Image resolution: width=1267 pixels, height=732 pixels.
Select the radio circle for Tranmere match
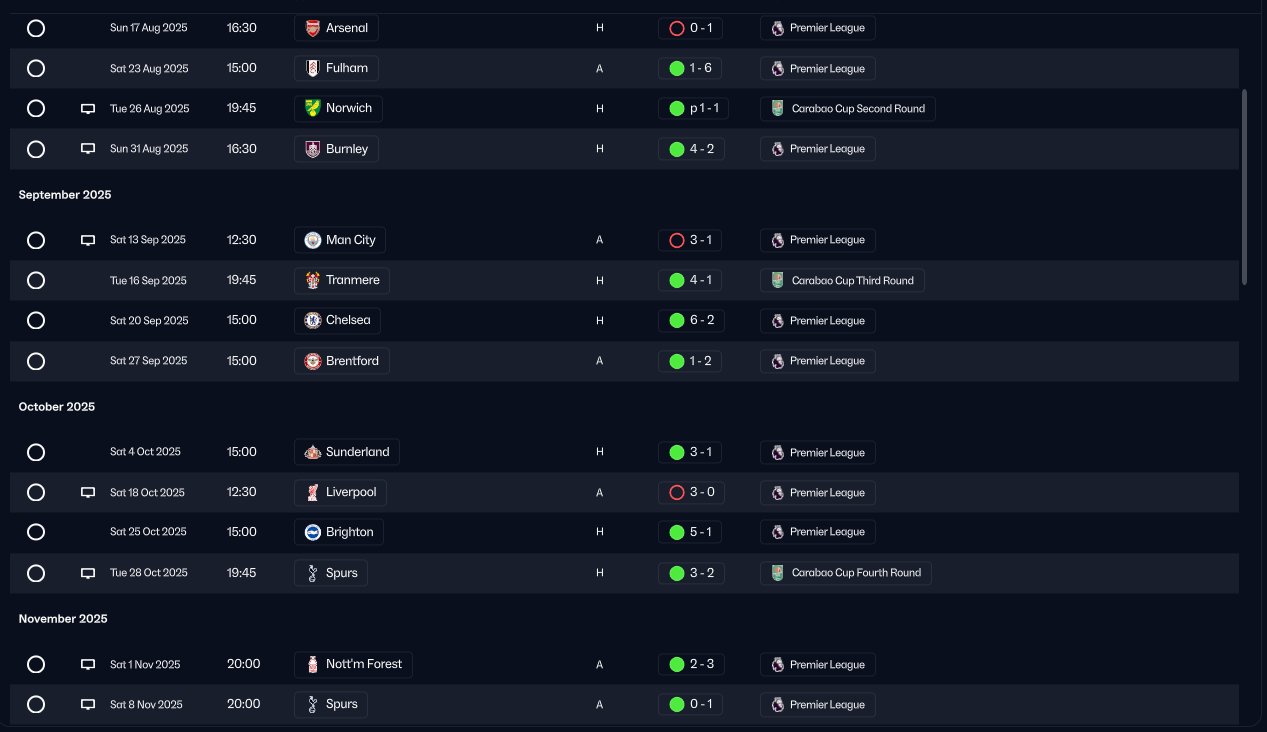(x=36, y=281)
